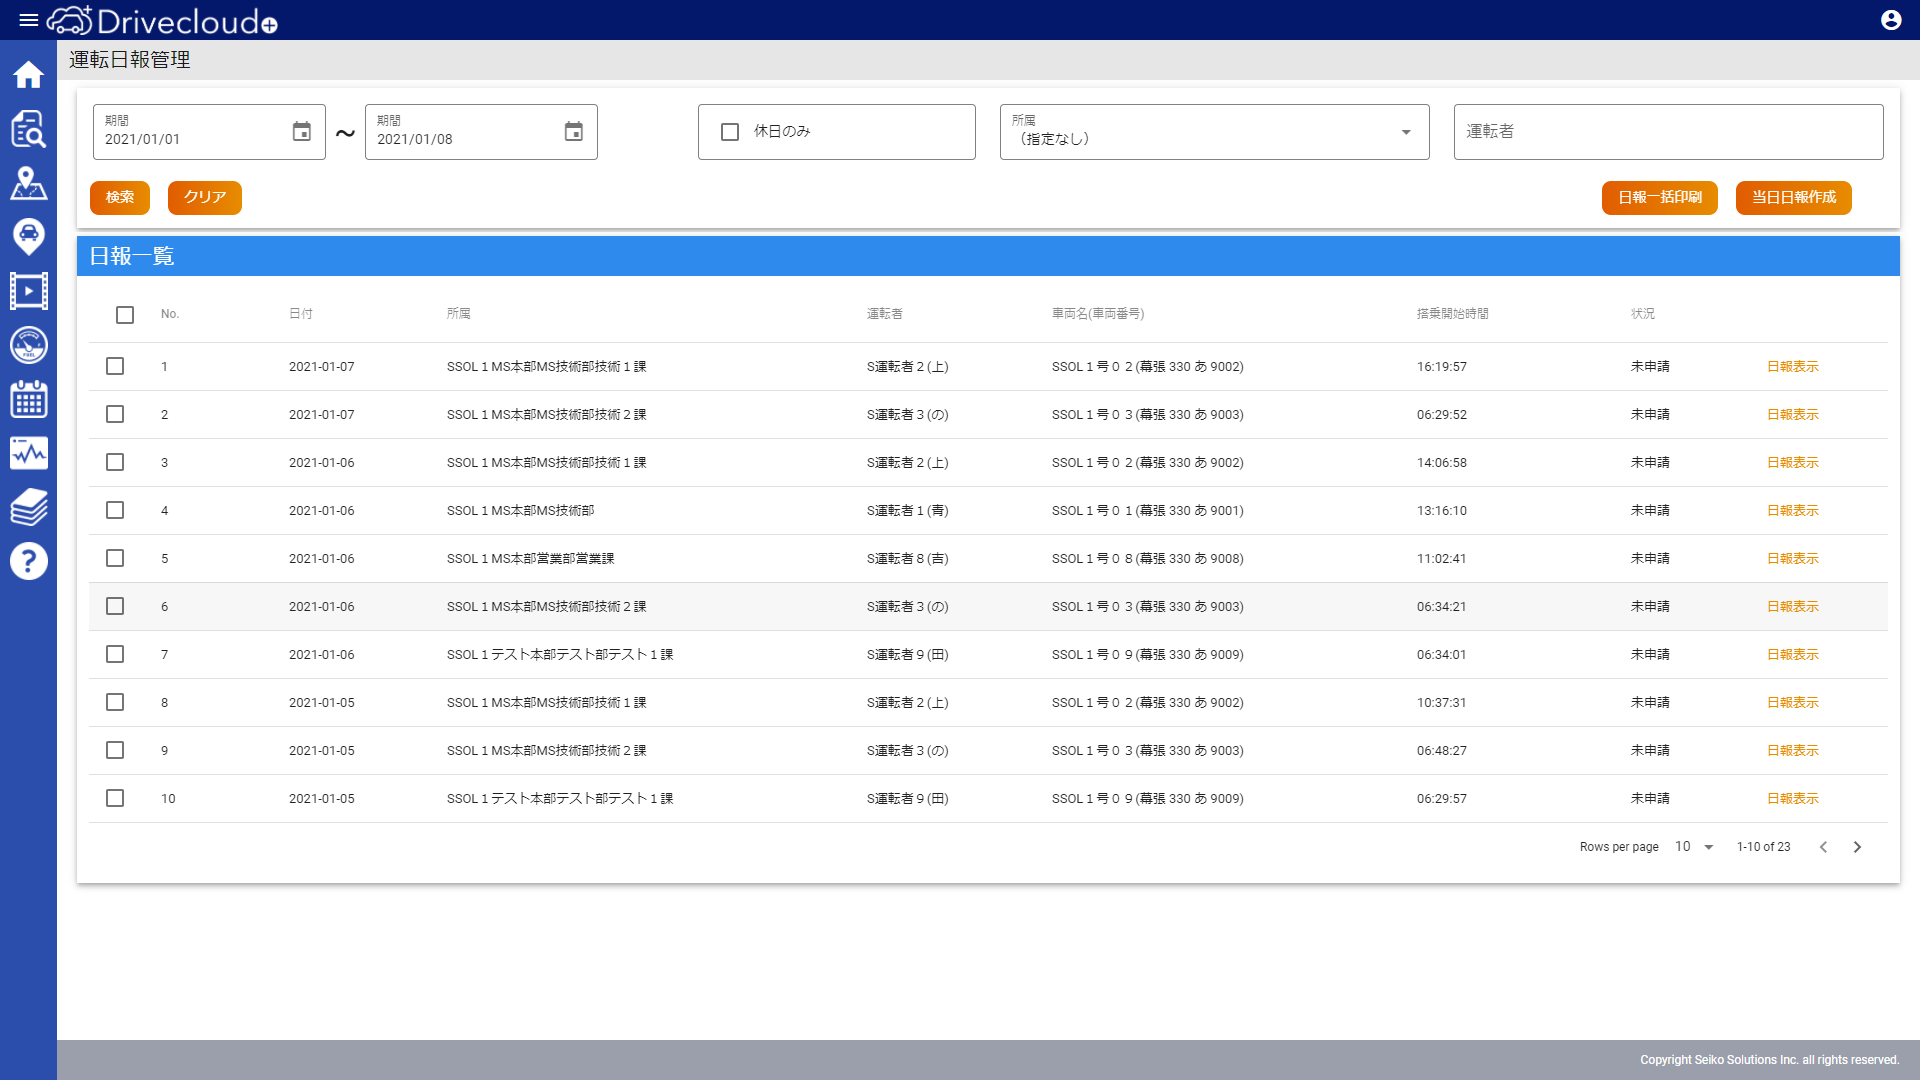Open the hamburger menu
The height and width of the screenshot is (1080, 1920).
28,20
